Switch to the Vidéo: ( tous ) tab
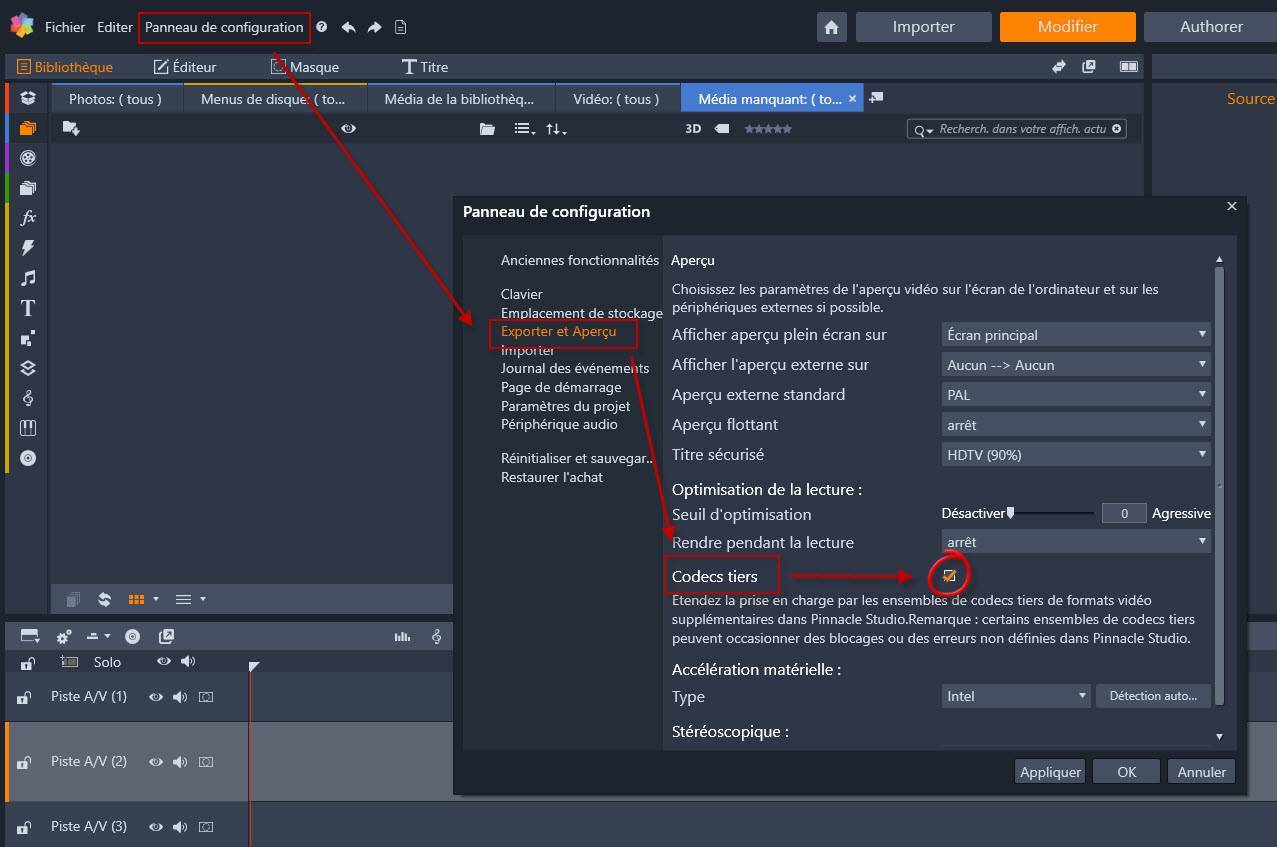This screenshot has width=1277, height=847. pos(615,99)
